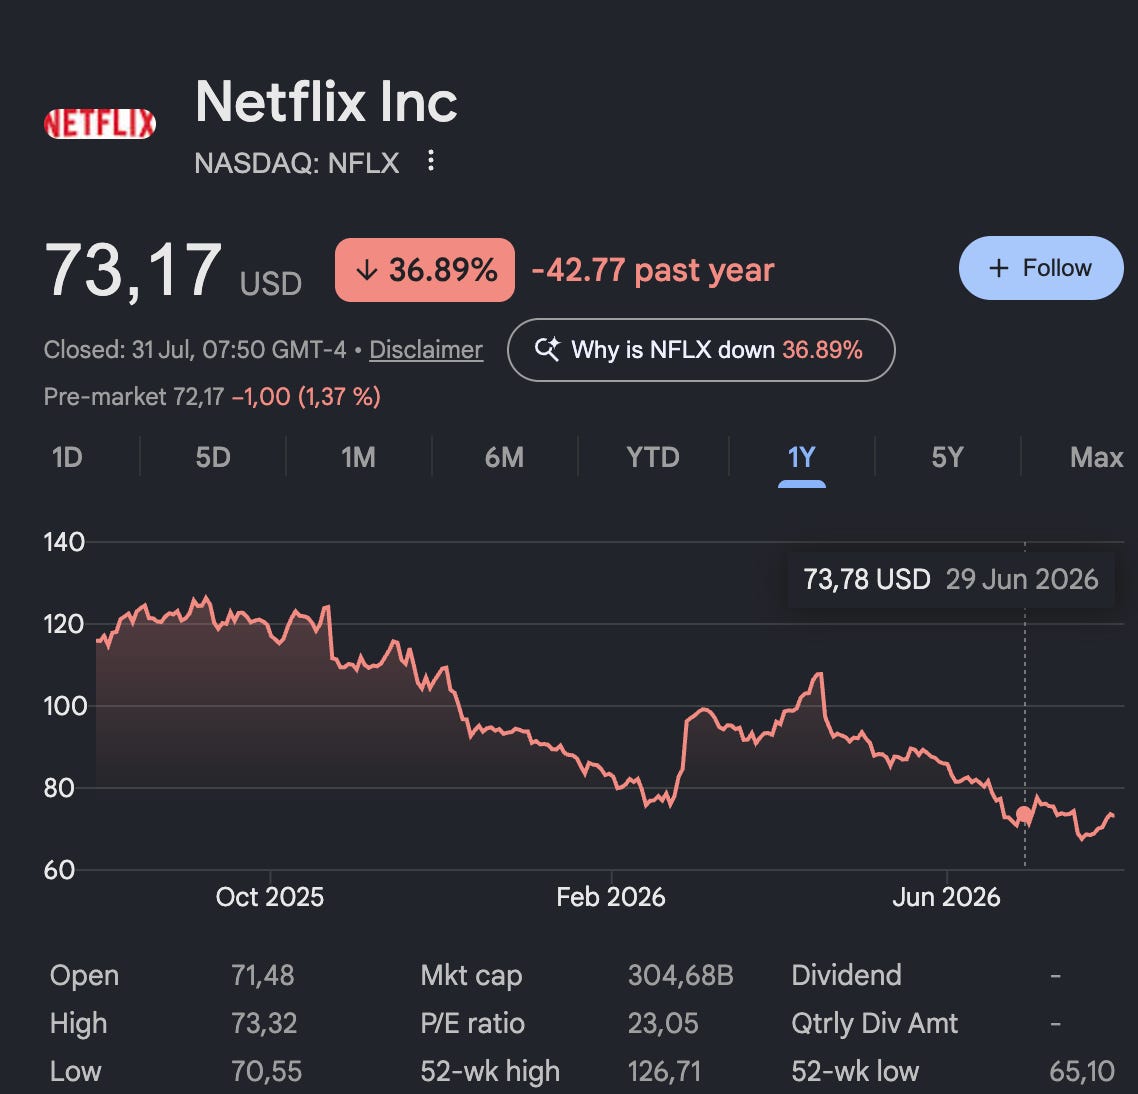This screenshot has width=1138, height=1094.
Task: Click the Closed: 31 Jul, 07:50 GMT-4 text
Action: tap(195, 350)
